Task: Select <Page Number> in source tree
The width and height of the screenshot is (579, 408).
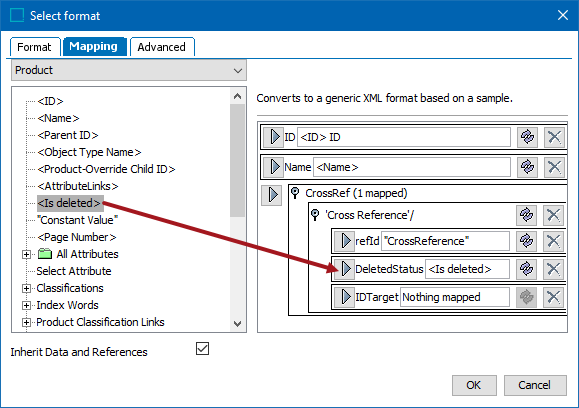Action: (x=77, y=237)
